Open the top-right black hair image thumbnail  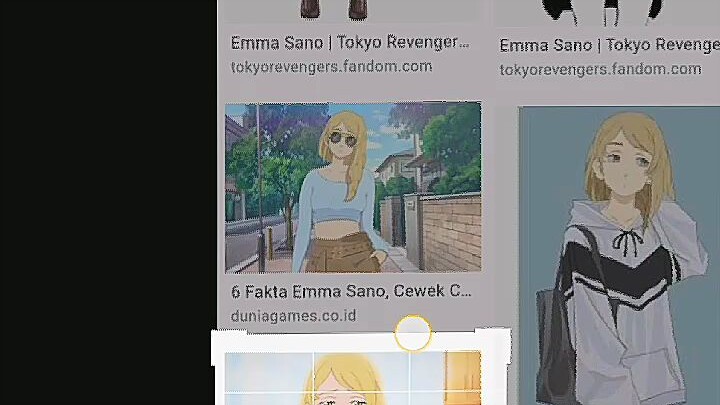608,12
